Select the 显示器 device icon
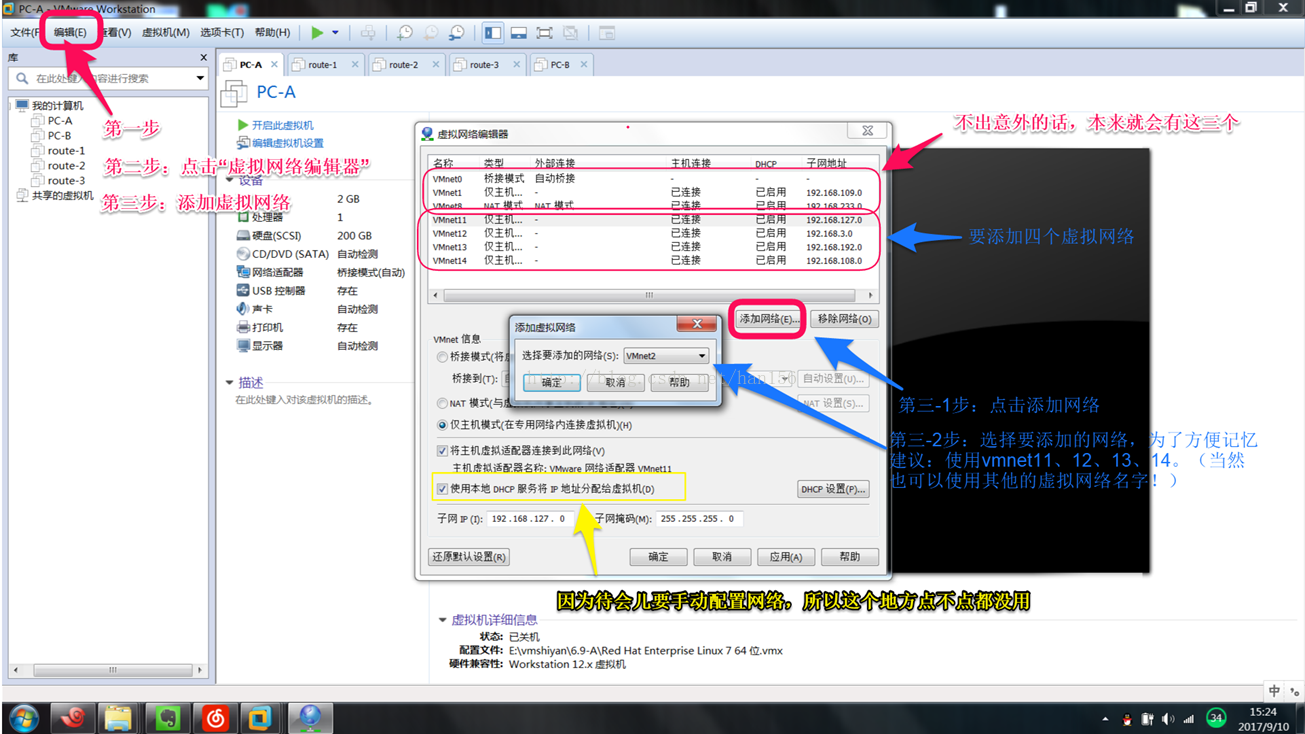1305x734 pixels. [243, 345]
